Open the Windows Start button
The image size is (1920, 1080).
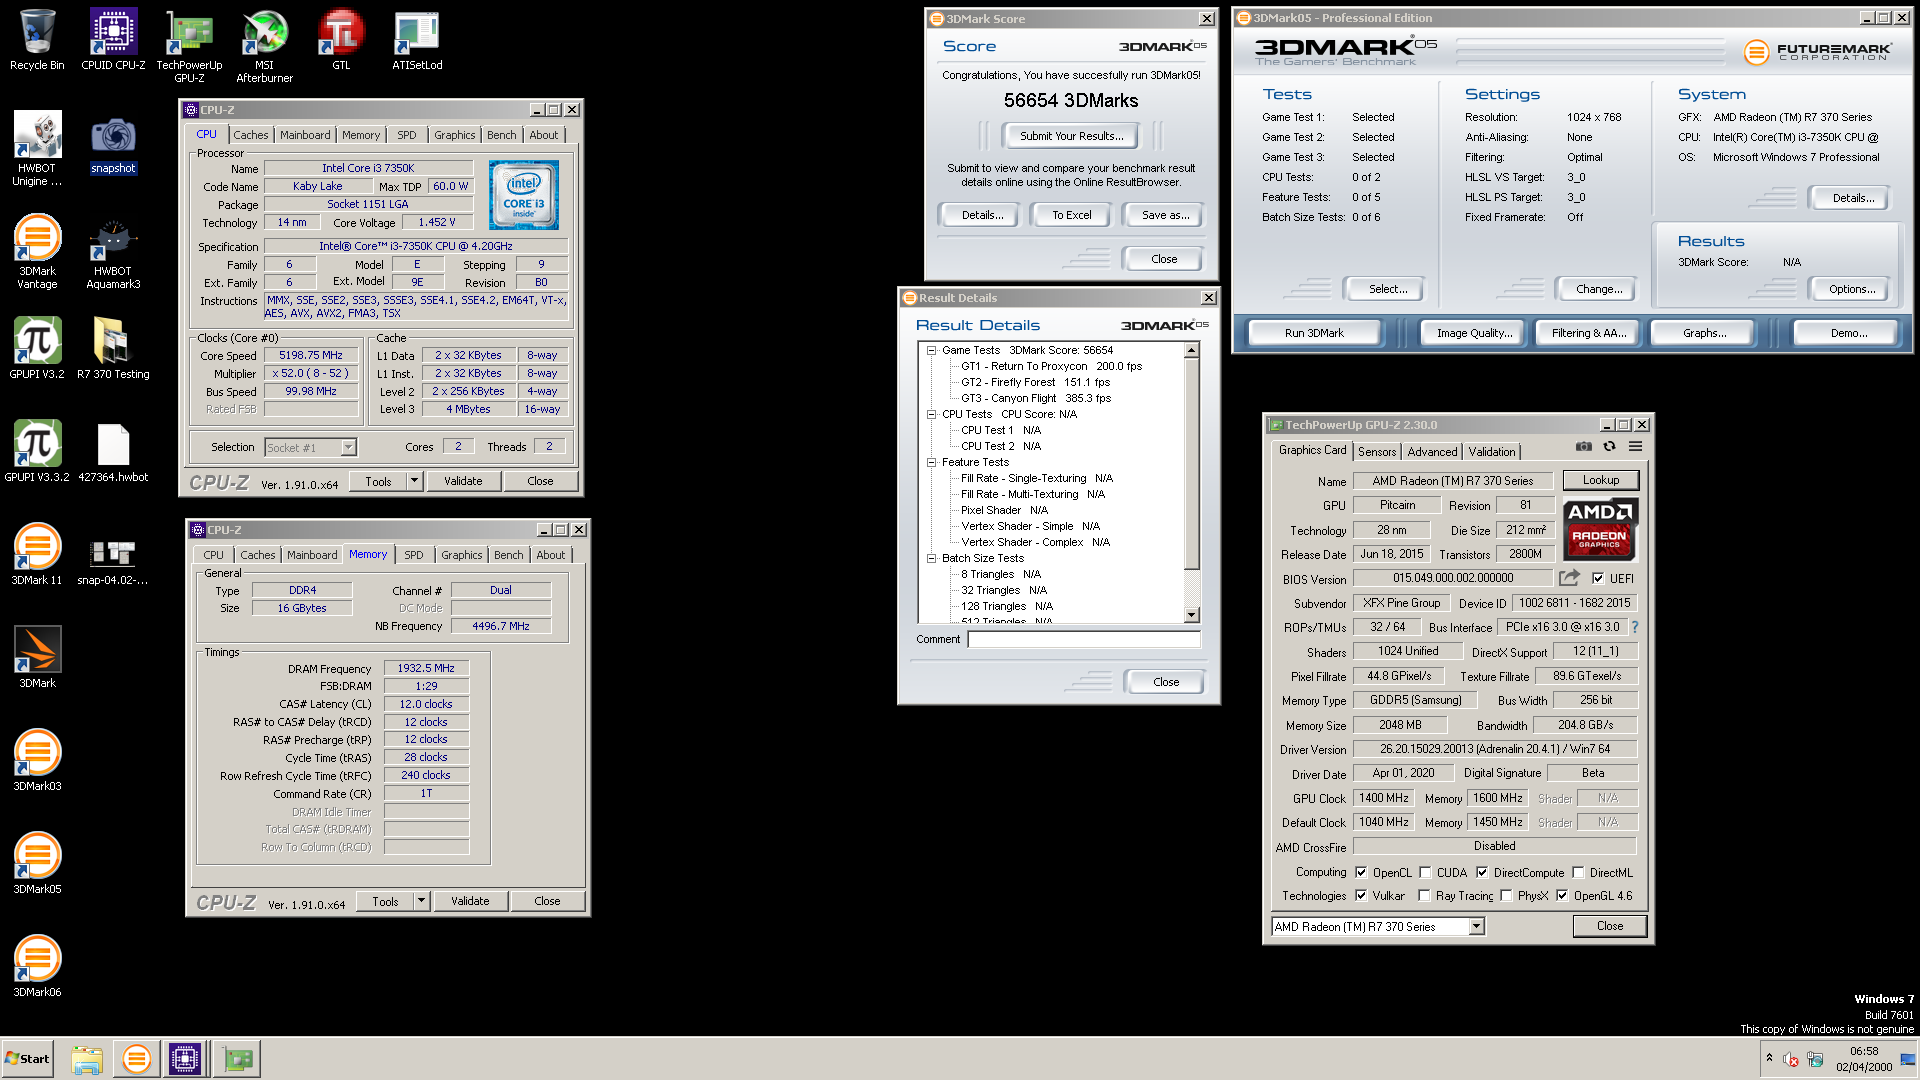tap(28, 1059)
